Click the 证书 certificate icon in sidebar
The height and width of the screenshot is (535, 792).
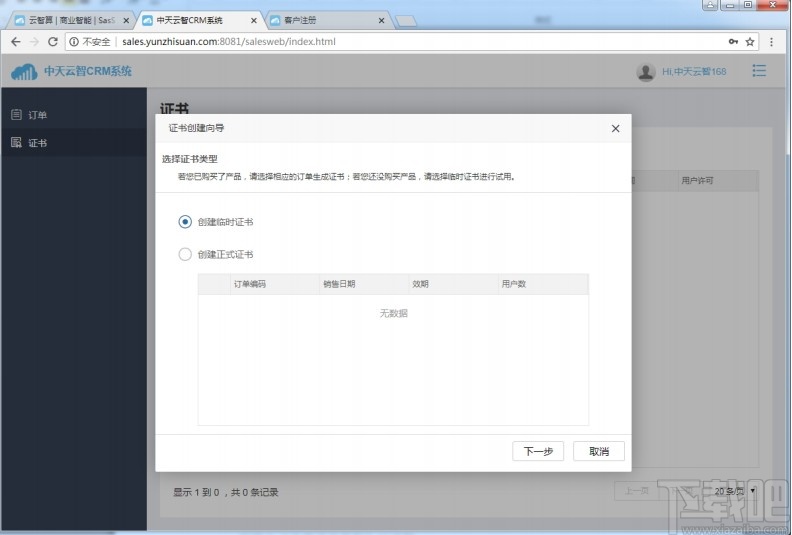pos(16,142)
